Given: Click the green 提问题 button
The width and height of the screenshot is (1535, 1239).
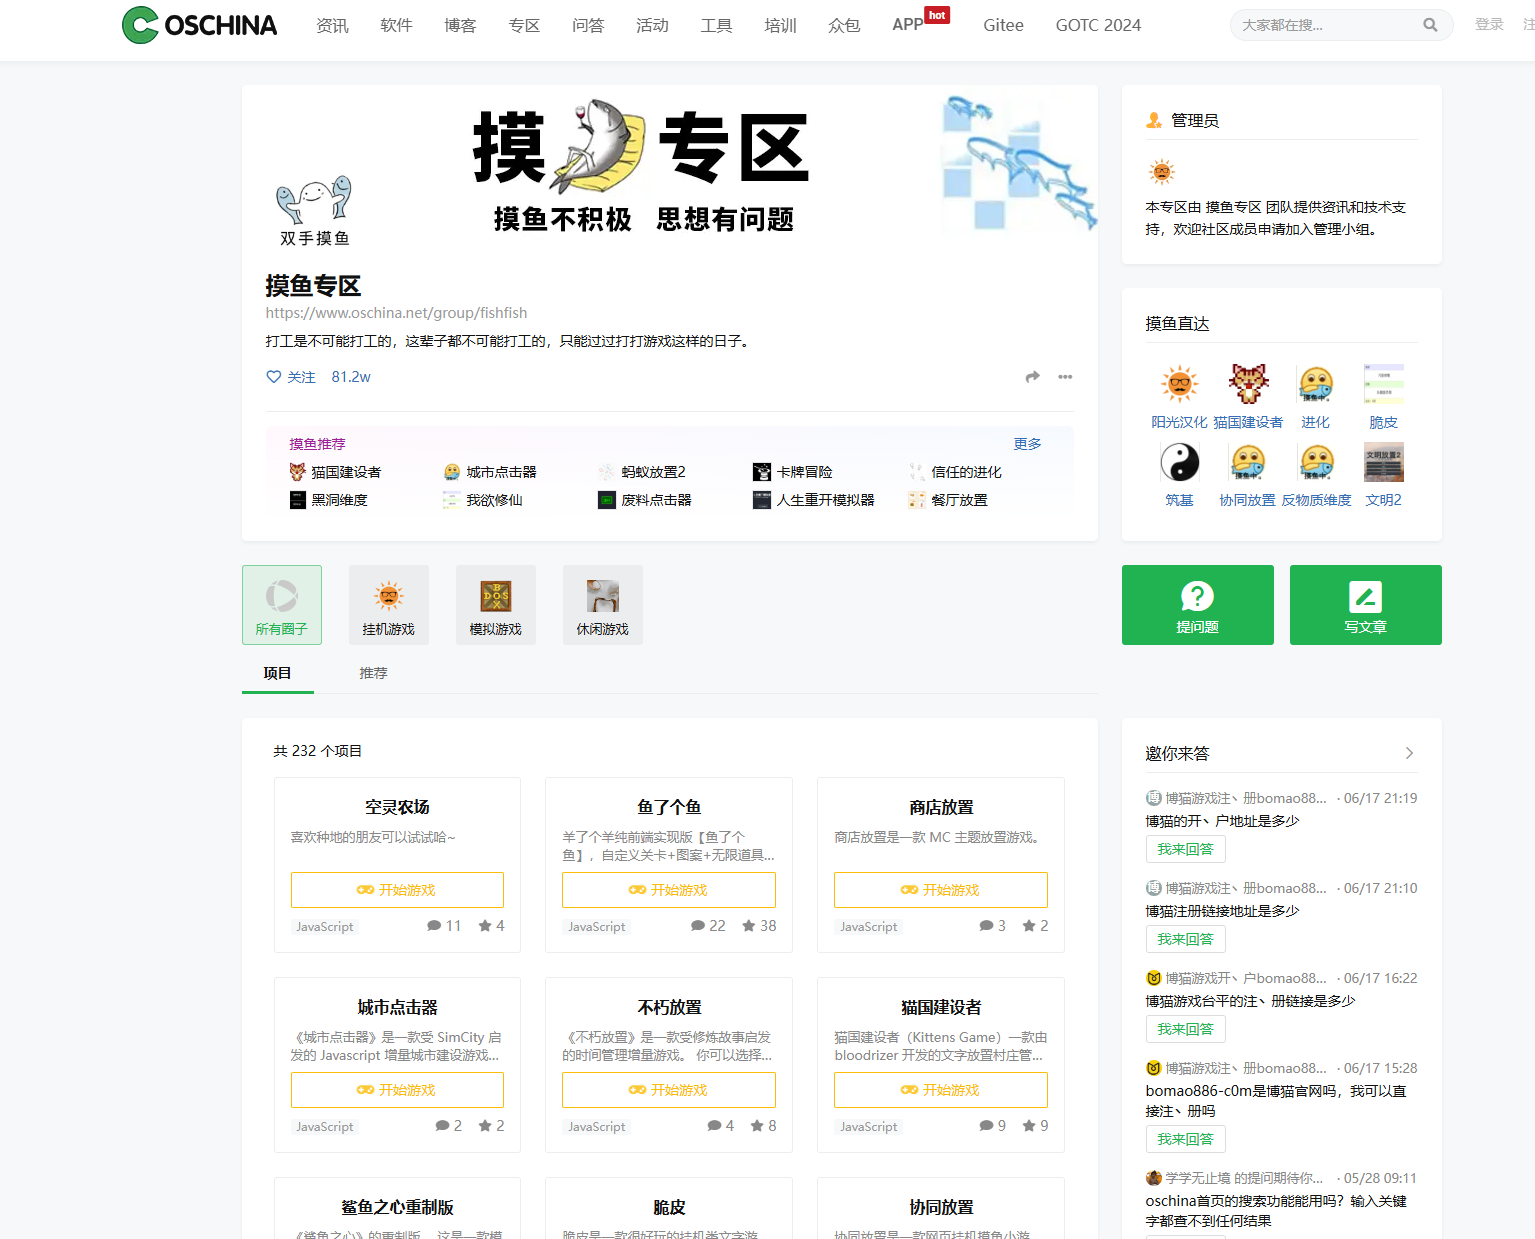Looking at the screenshot, I should coord(1197,605).
